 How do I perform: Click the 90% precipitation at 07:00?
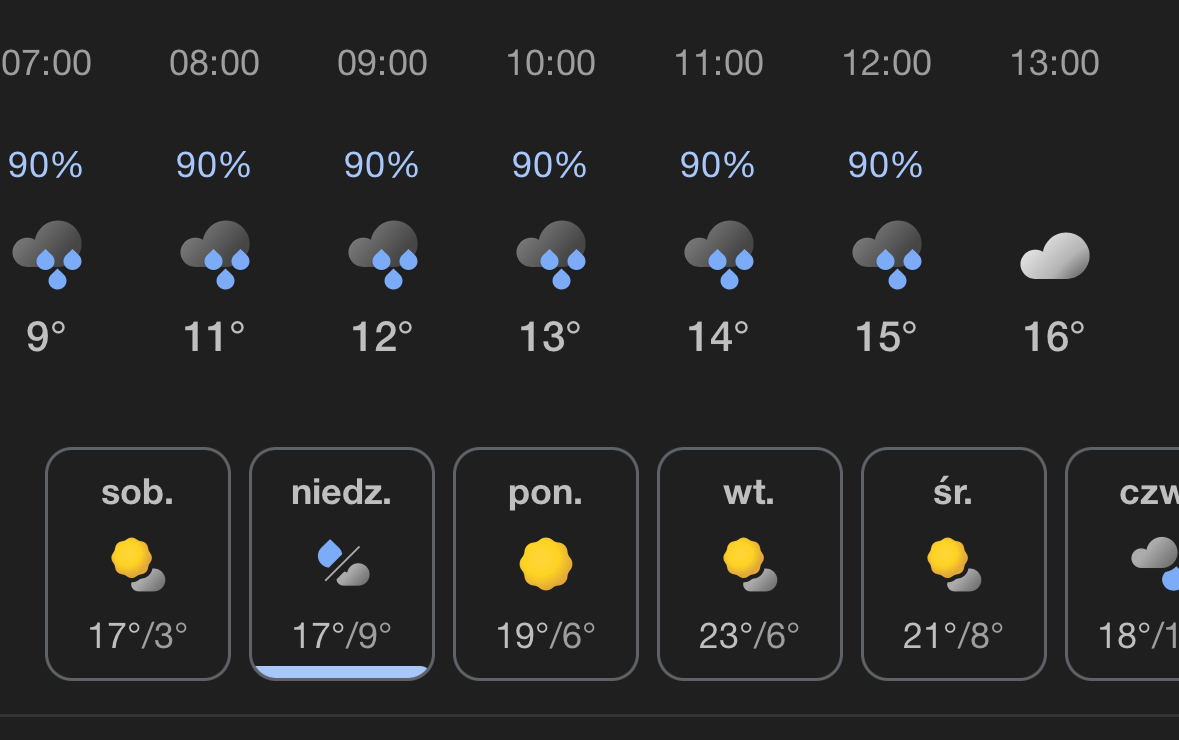point(45,165)
